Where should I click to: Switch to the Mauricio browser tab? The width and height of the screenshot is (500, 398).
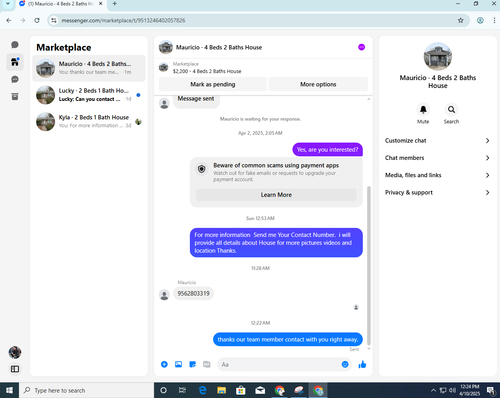pyautogui.click(x=60, y=4)
